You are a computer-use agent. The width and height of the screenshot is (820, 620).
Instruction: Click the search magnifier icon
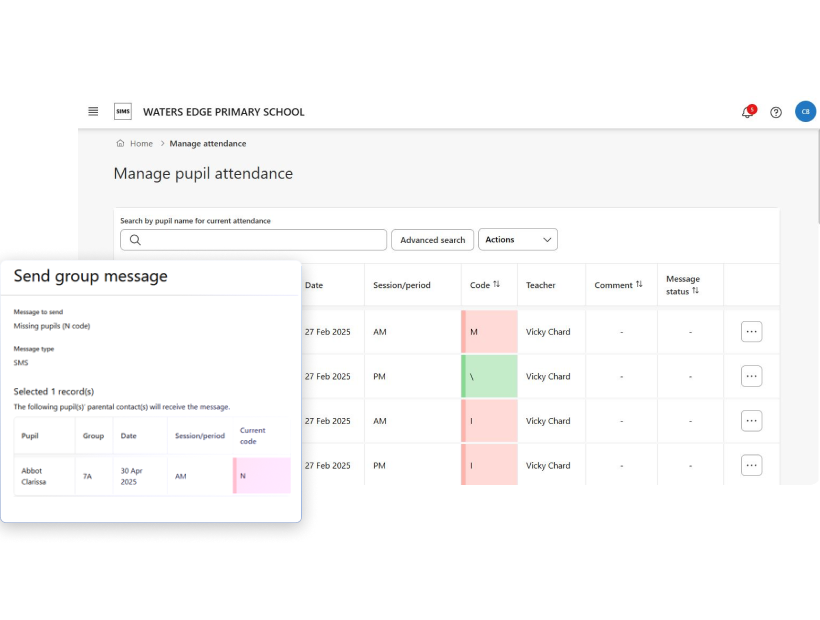135,240
